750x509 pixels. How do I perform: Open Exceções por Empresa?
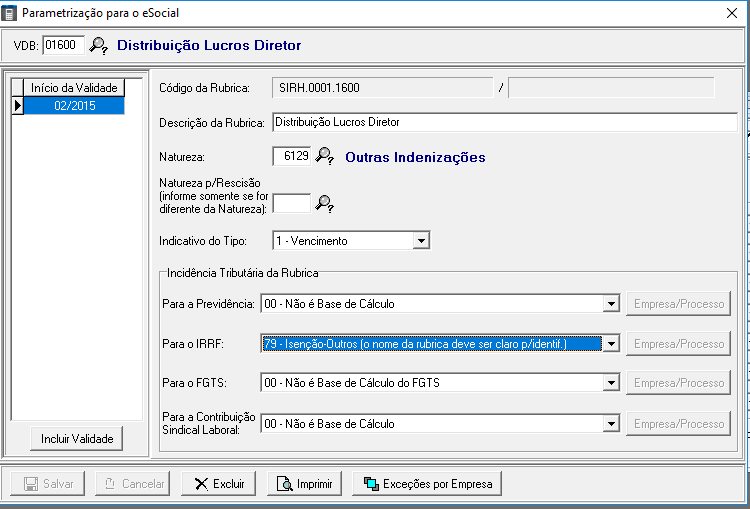(427, 484)
